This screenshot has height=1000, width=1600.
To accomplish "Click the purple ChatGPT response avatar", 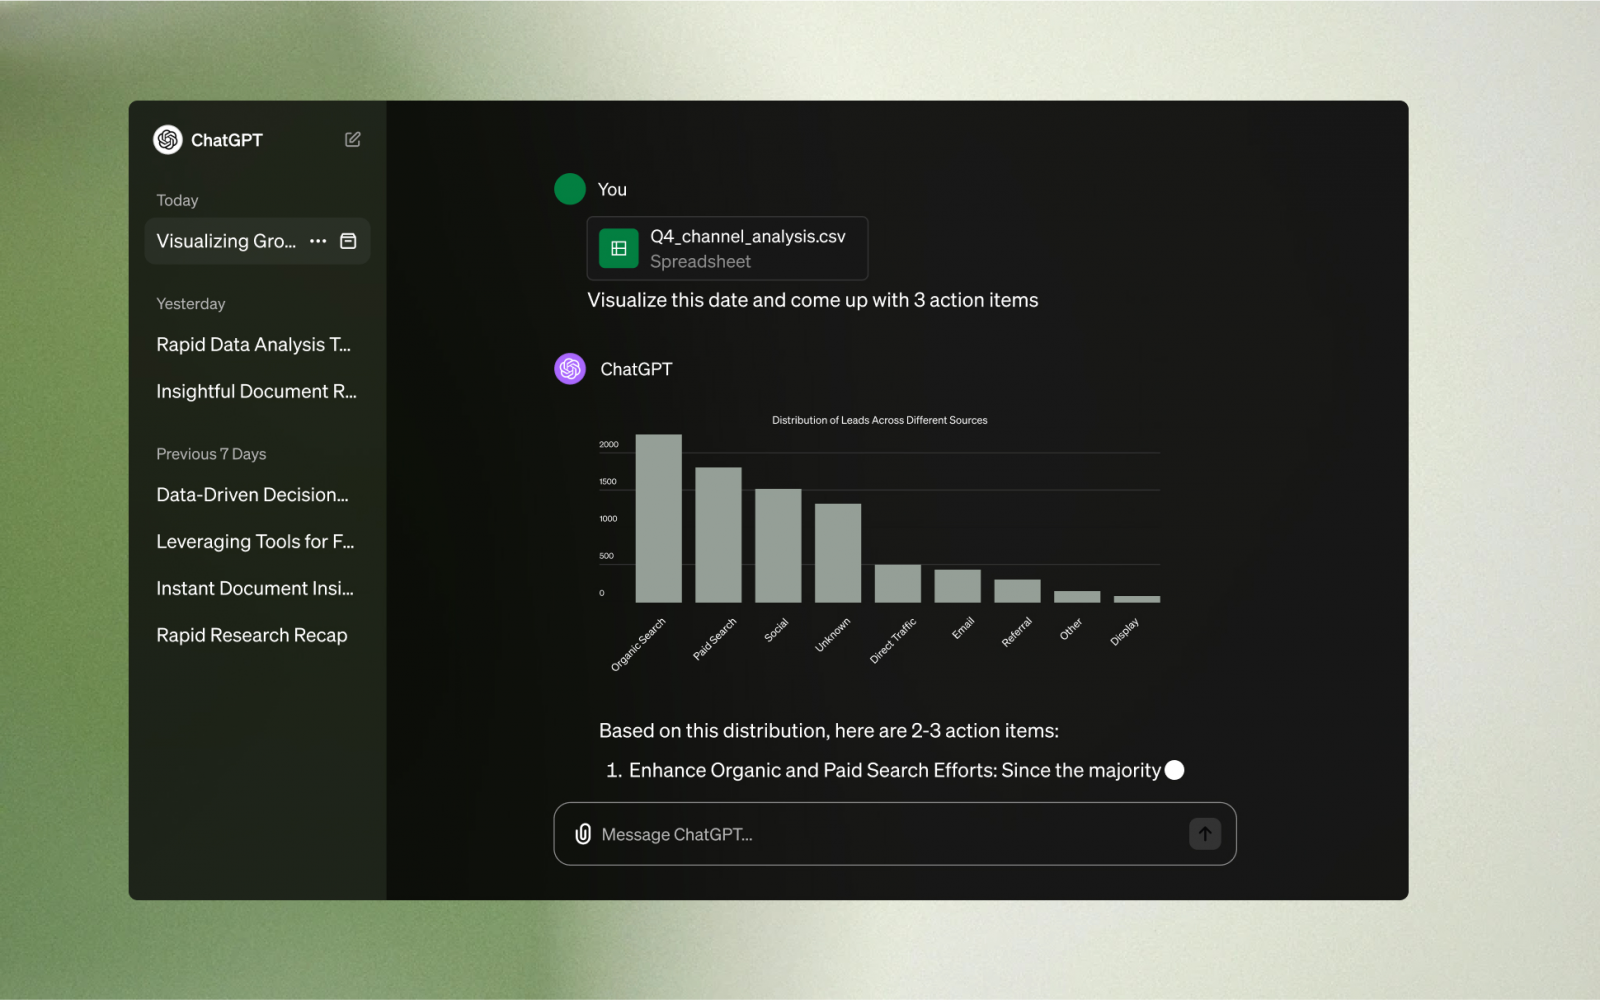I will (570, 369).
